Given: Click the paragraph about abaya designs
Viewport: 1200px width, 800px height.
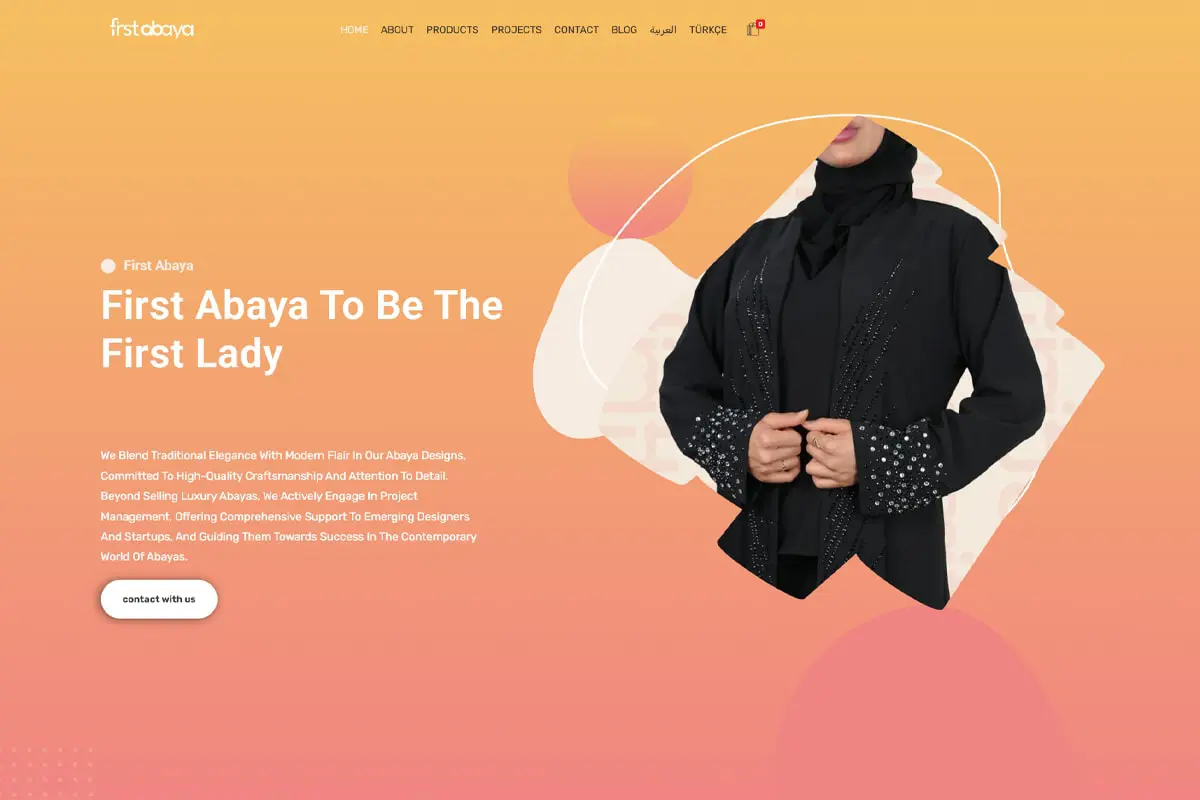Looking at the screenshot, I should (289, 506).
